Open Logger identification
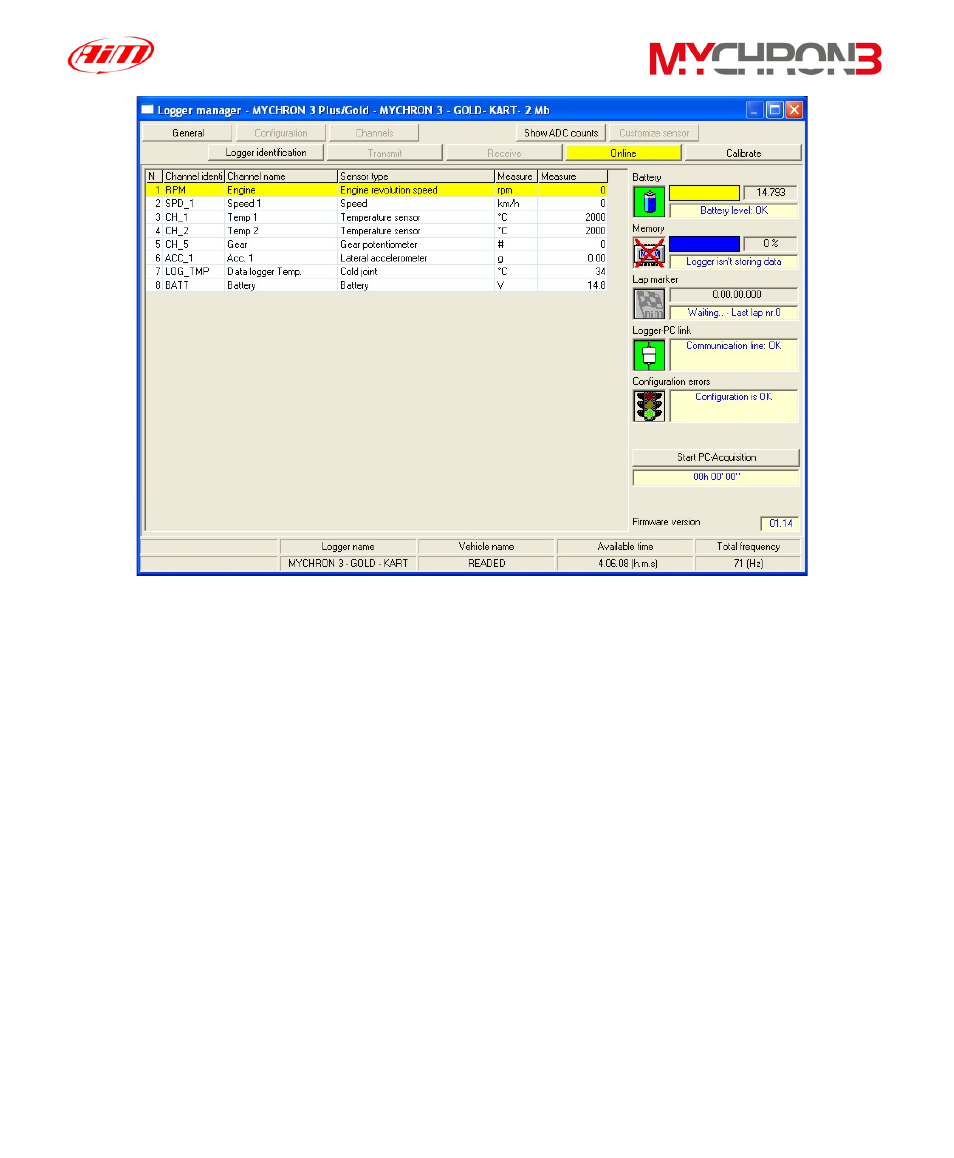 click(x=266, y=153)
